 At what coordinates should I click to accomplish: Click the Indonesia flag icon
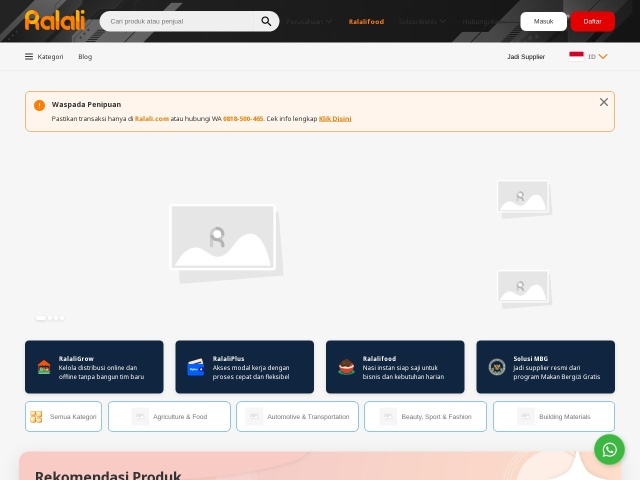tap(576, 56)
